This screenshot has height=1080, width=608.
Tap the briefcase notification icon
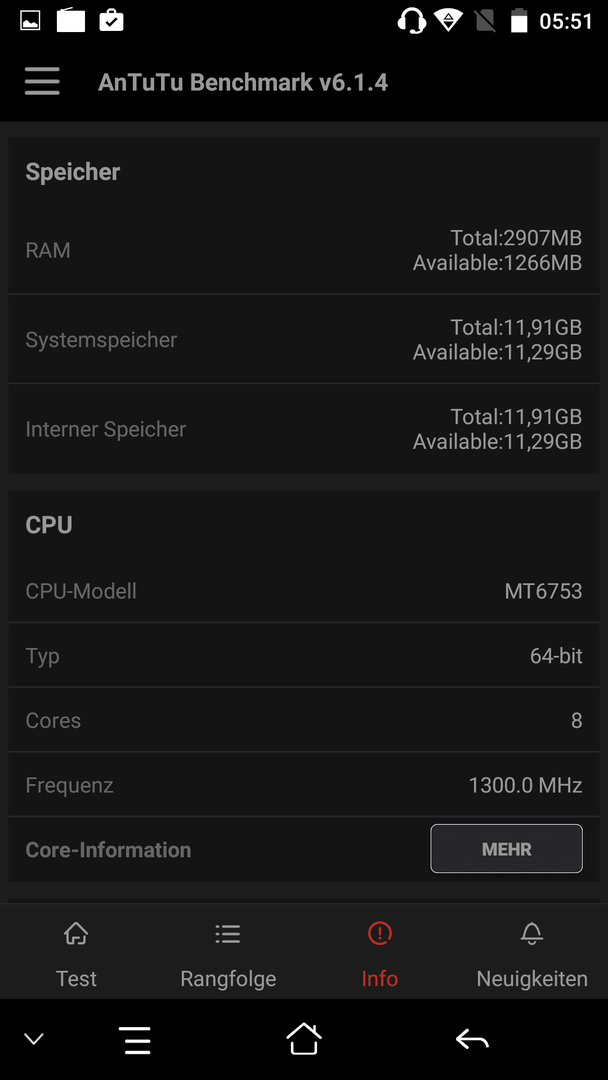[x=112, y=21]
